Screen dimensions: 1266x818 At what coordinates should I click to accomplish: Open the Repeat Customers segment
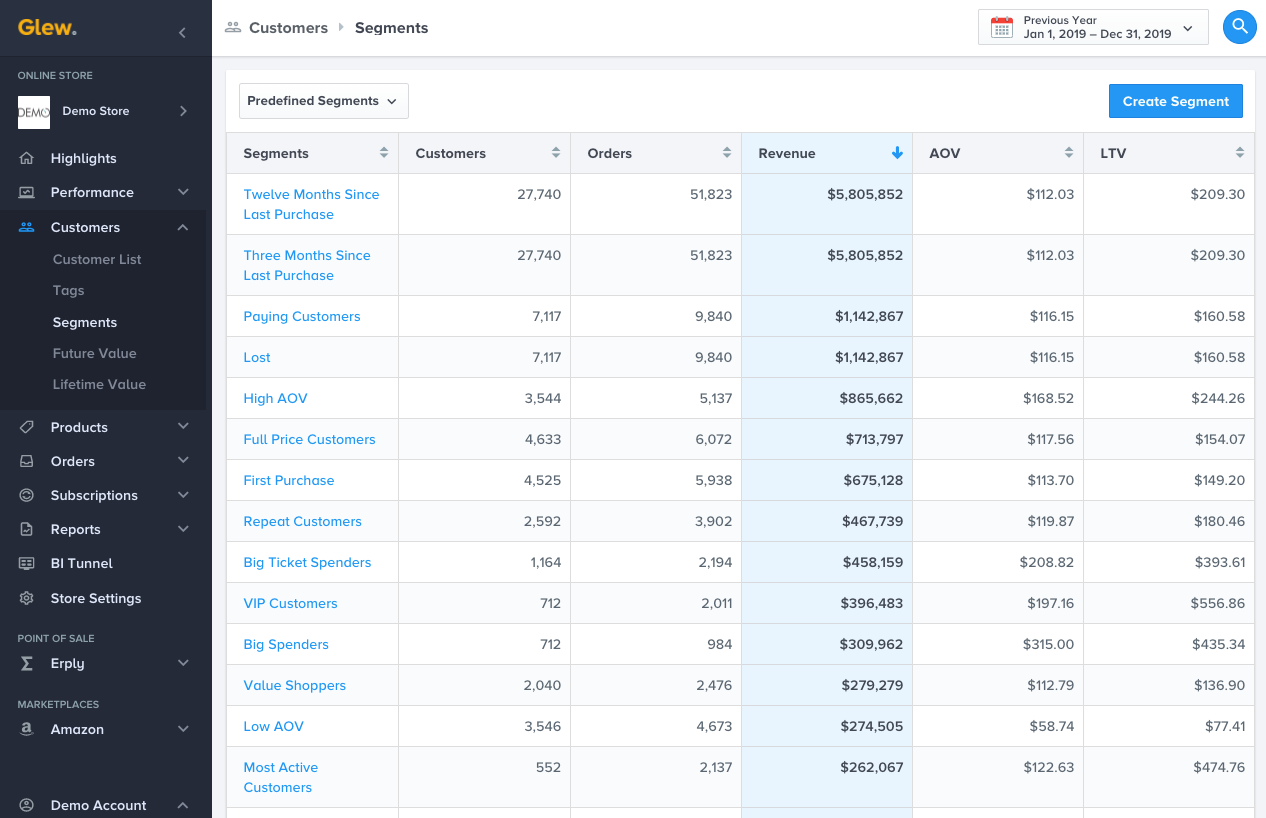point(303,521)
